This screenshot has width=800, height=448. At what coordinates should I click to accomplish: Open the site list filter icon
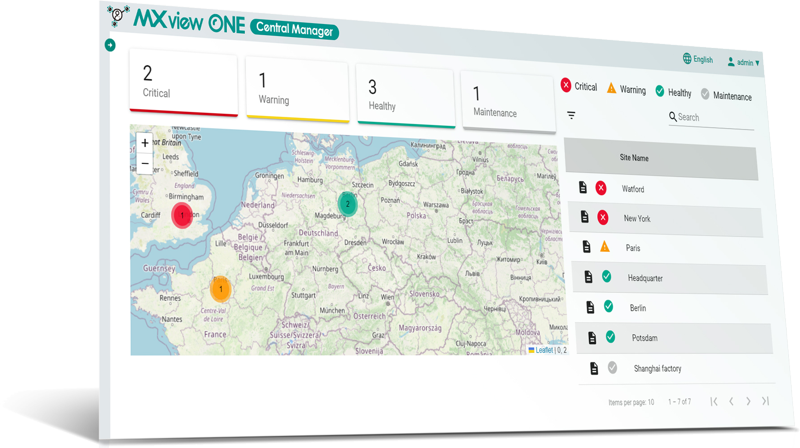(x=571, y=115)
